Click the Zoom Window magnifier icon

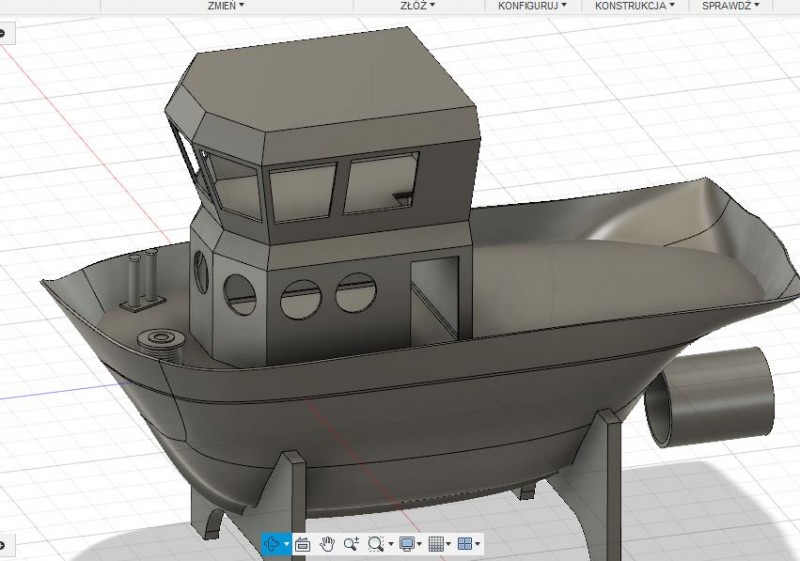click(376, 544)
